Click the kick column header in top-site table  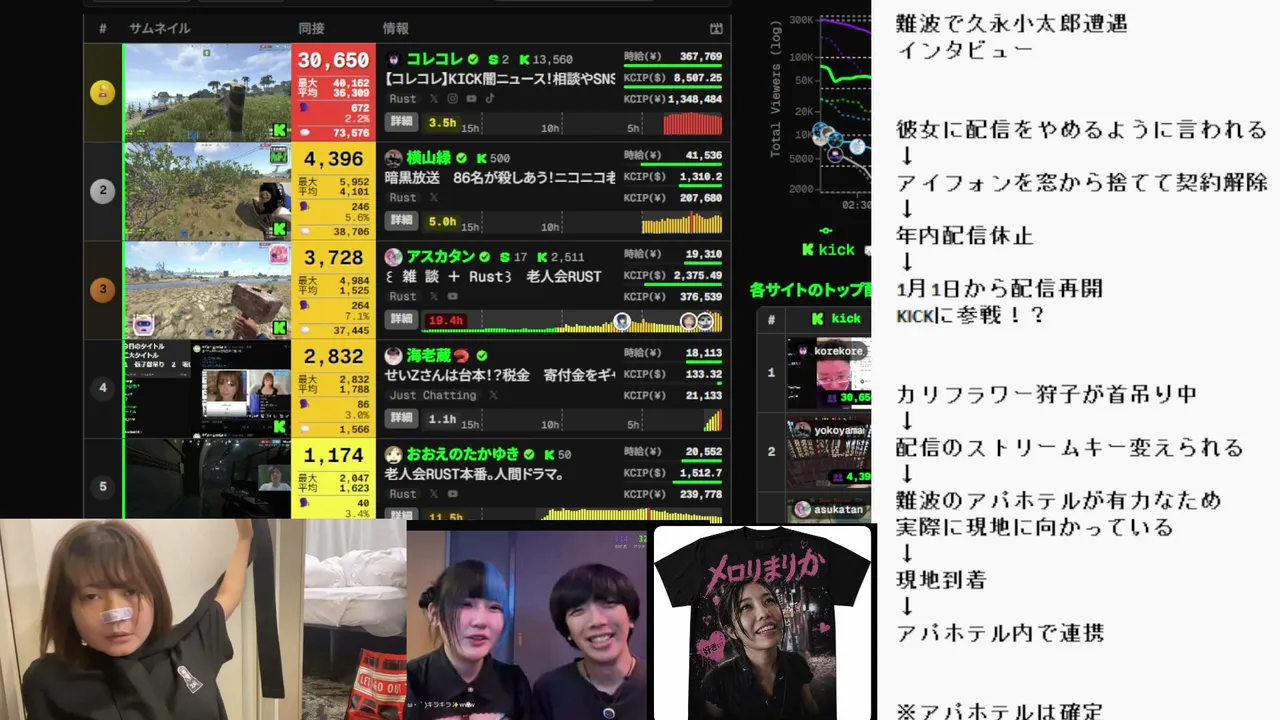coord(836,319)
